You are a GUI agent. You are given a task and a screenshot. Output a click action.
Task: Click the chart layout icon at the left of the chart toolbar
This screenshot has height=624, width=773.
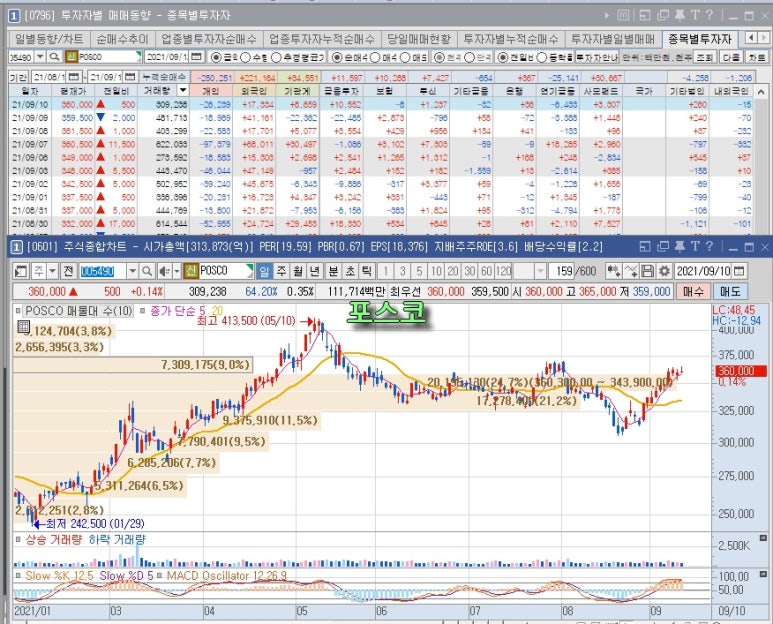(x=21, y=271)
